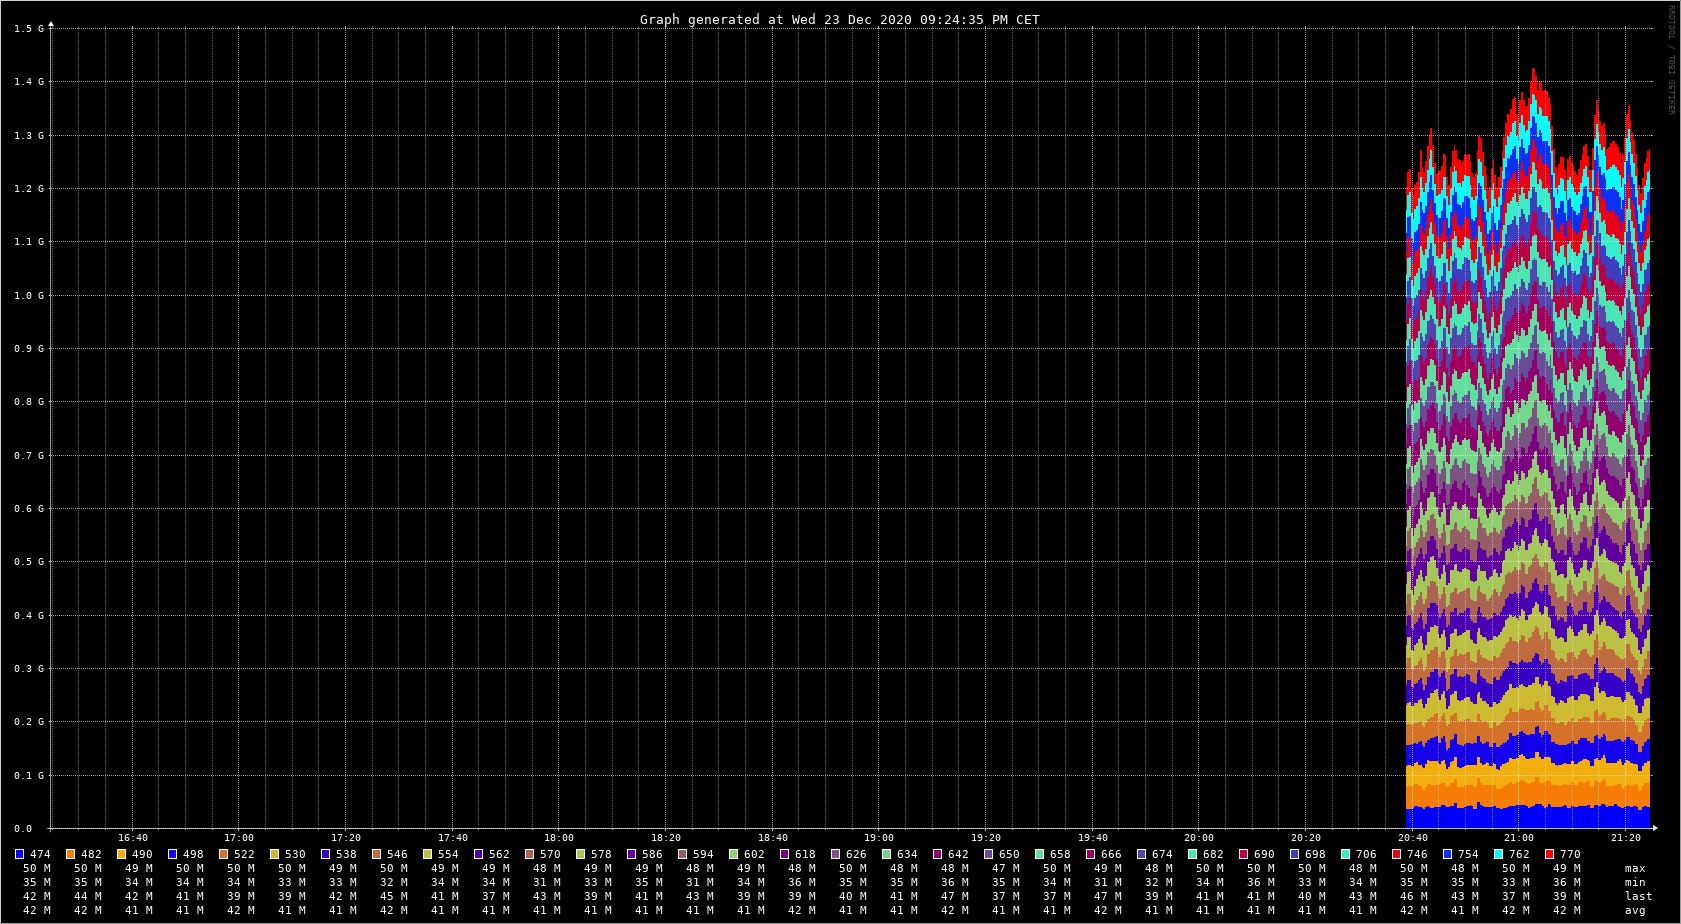Click the 1.5 G label on y-axis
Viewport: 1681px width, 924px height.
coord(29,29)
